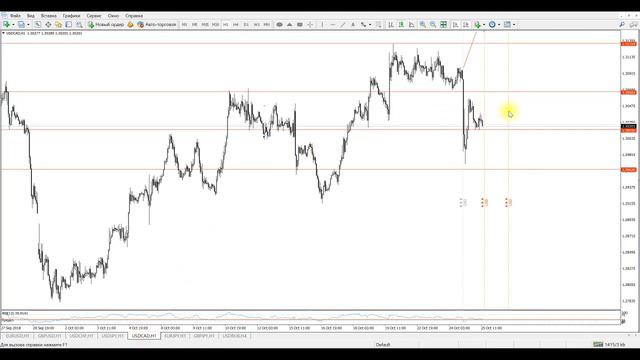The width and height of the screenshot is (640, 360).
Task: Open the Файл menu
Action: pyautogui.click(x=15, y=16)
